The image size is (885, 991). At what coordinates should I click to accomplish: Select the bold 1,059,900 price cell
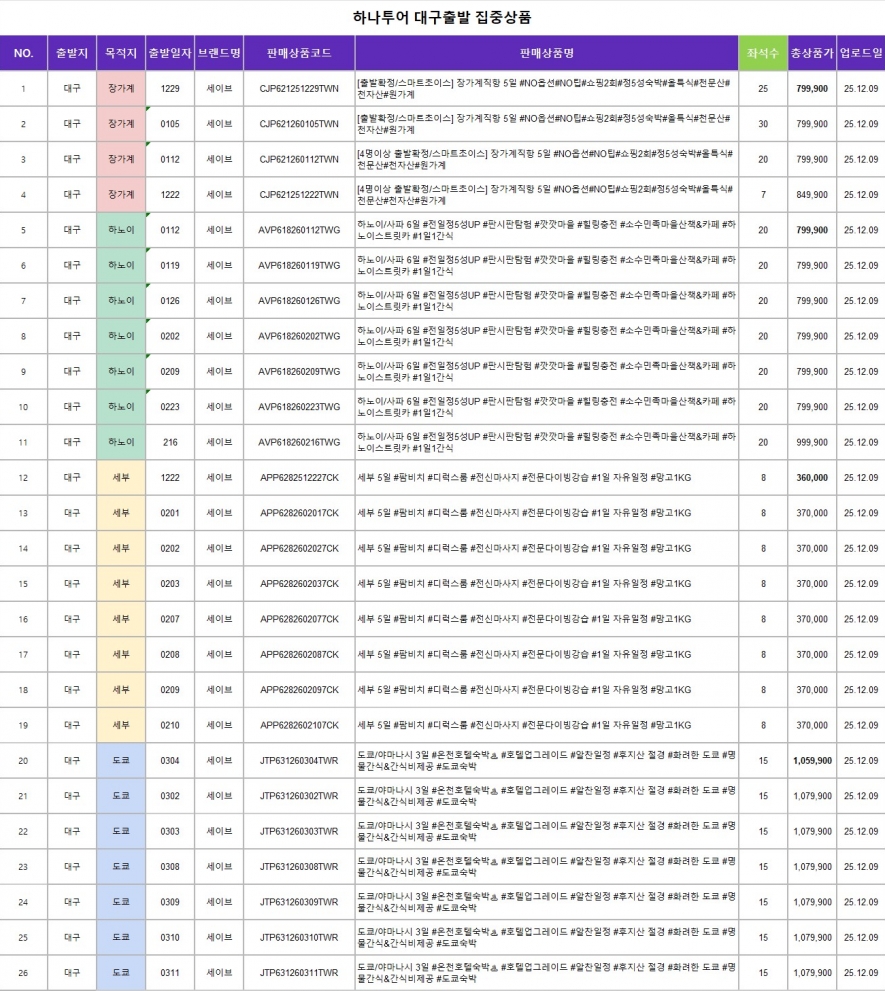[x=811, y=761]
